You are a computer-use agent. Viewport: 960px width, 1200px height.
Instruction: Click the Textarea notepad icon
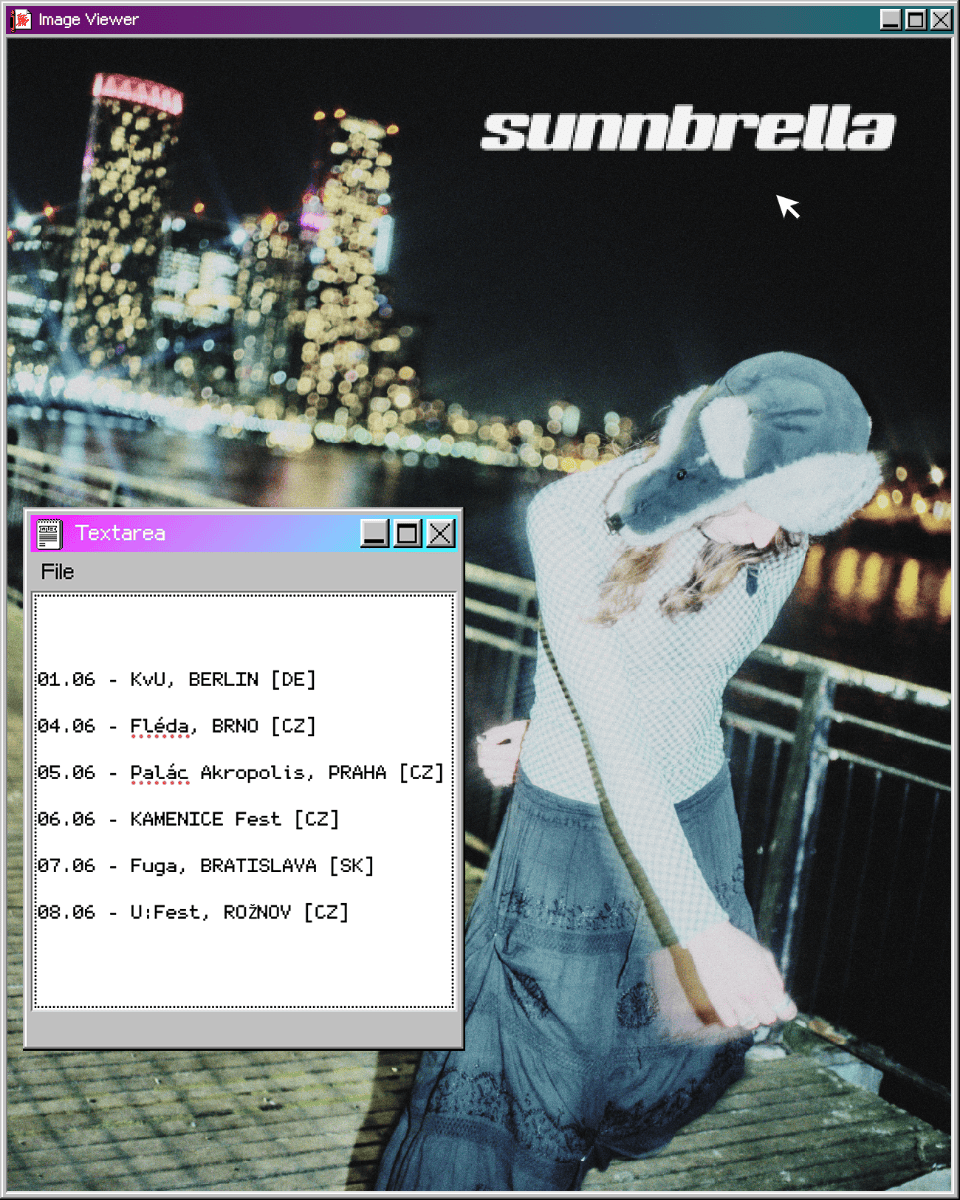[x=49, y=534]
